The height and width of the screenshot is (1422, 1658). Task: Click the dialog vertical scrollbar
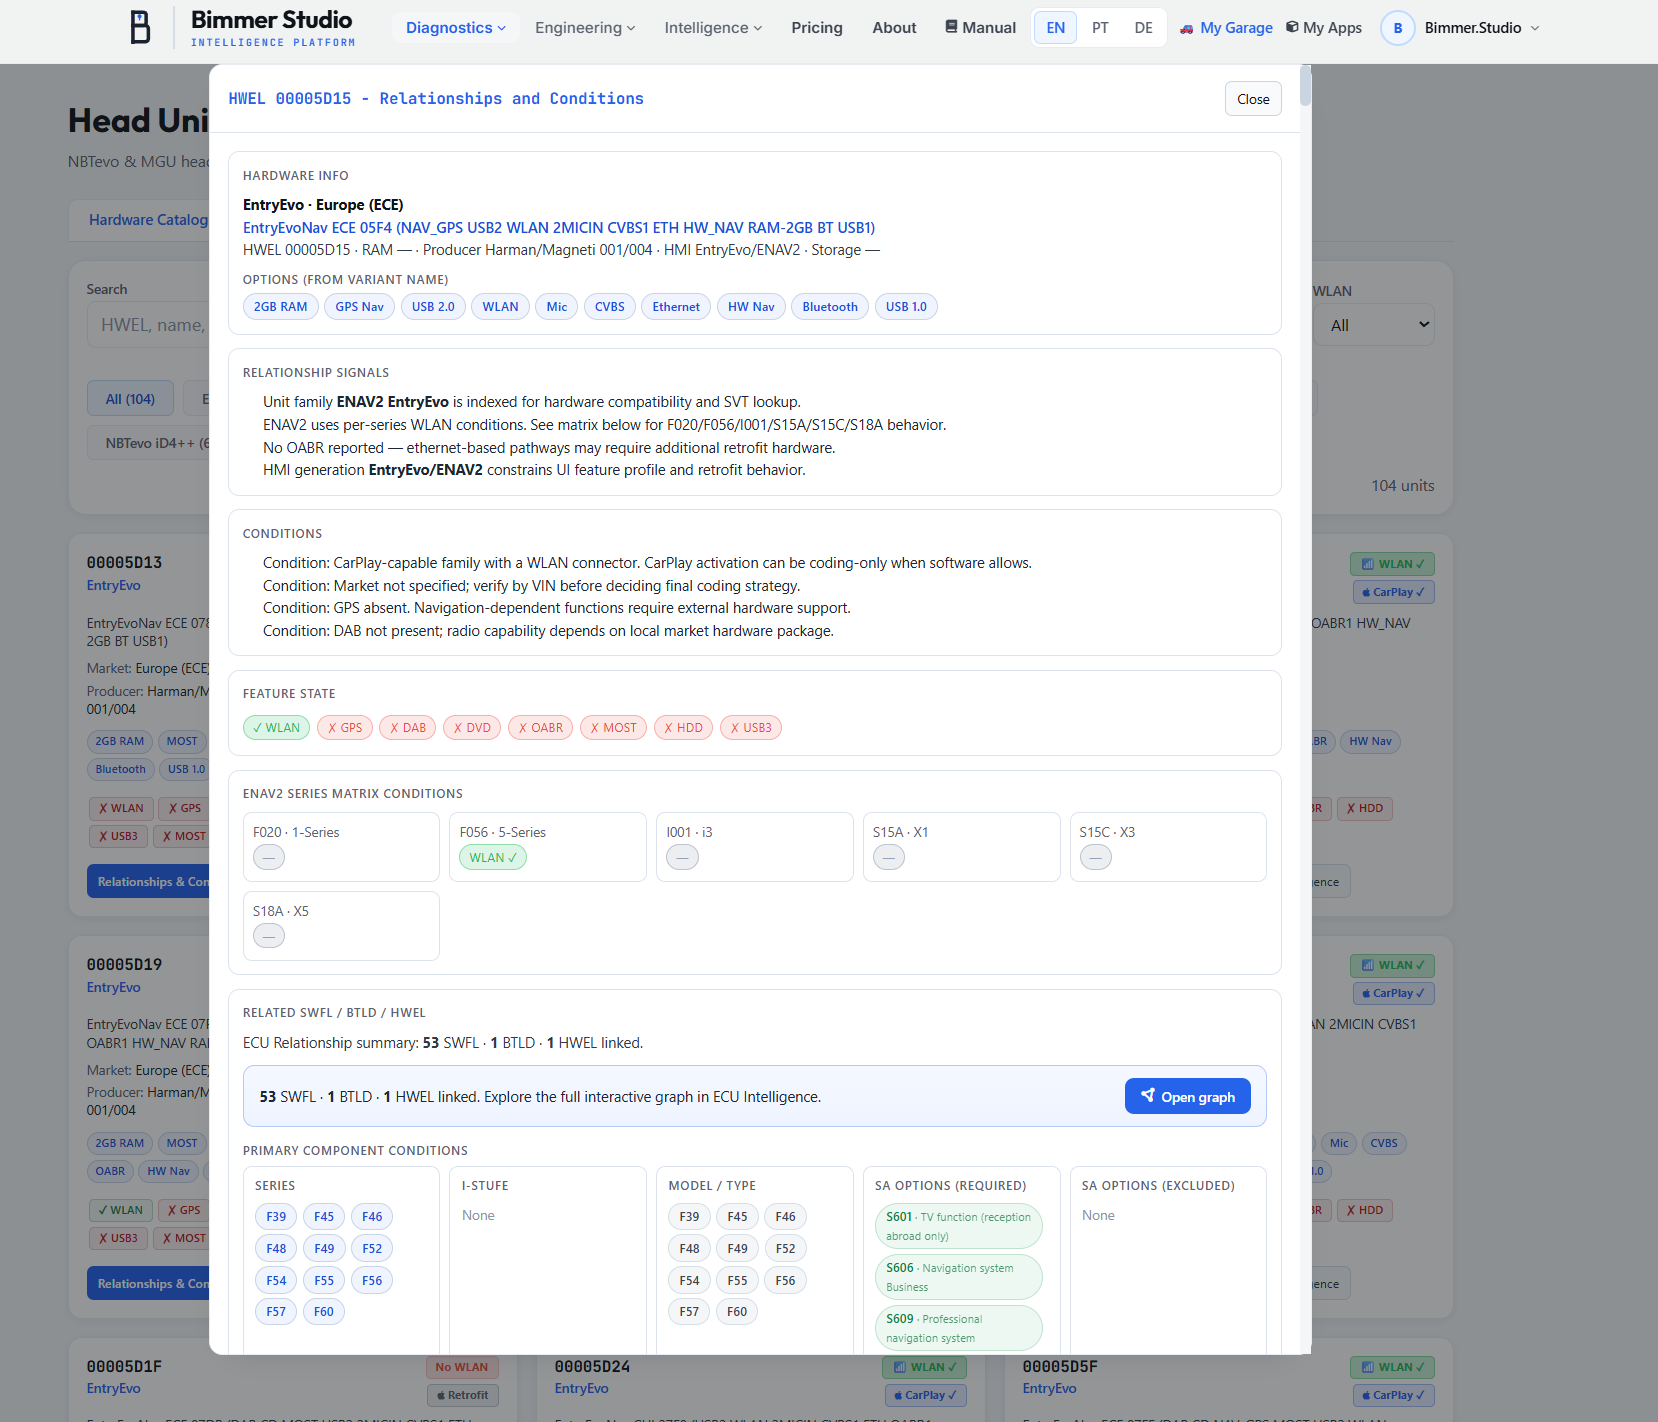1305,86
